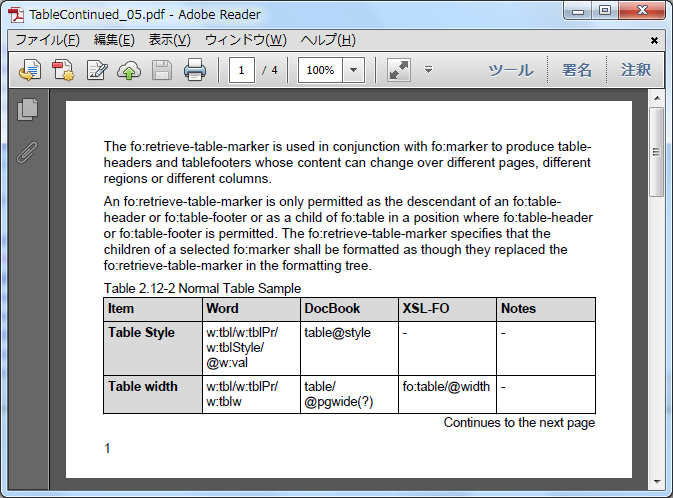Click the Save floppy disk icon
The height and width of the screenshot is (498, 673).
162,70
